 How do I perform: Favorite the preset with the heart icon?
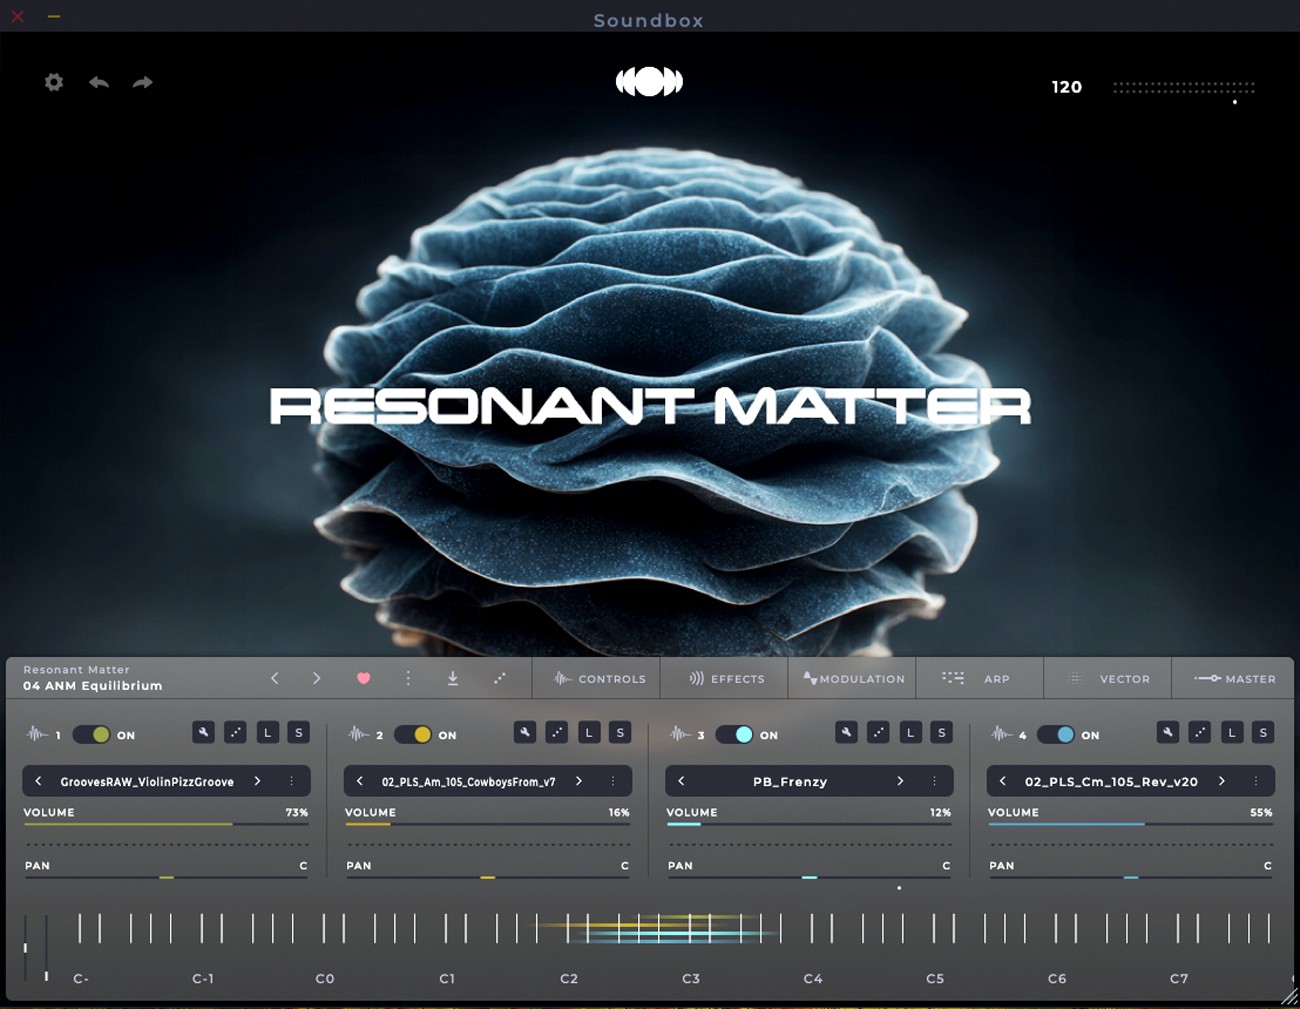pos(363,678)
